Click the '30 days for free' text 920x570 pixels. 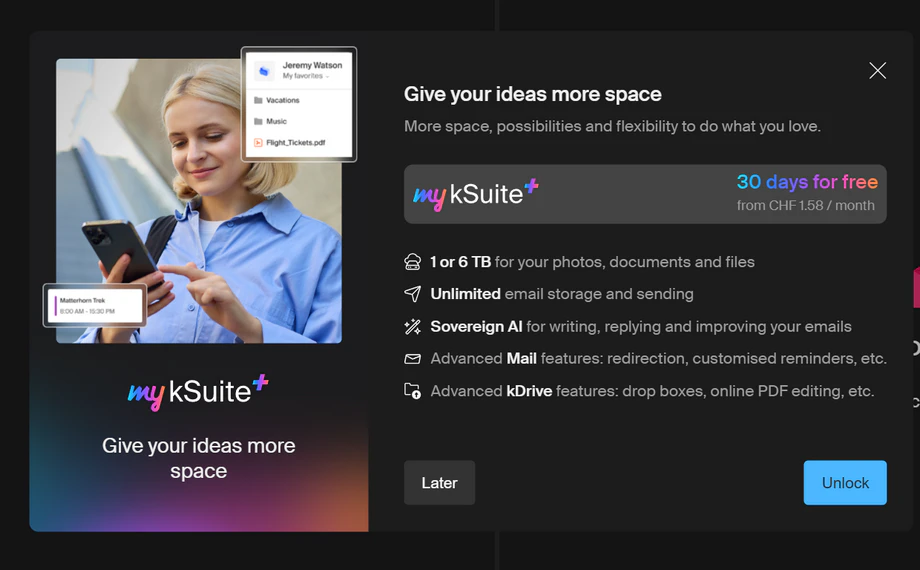point(807,182)
